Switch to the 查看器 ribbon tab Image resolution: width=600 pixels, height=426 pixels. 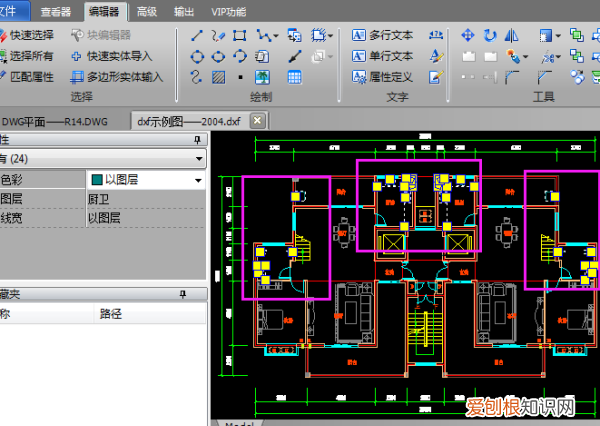[x=56, y=12]
